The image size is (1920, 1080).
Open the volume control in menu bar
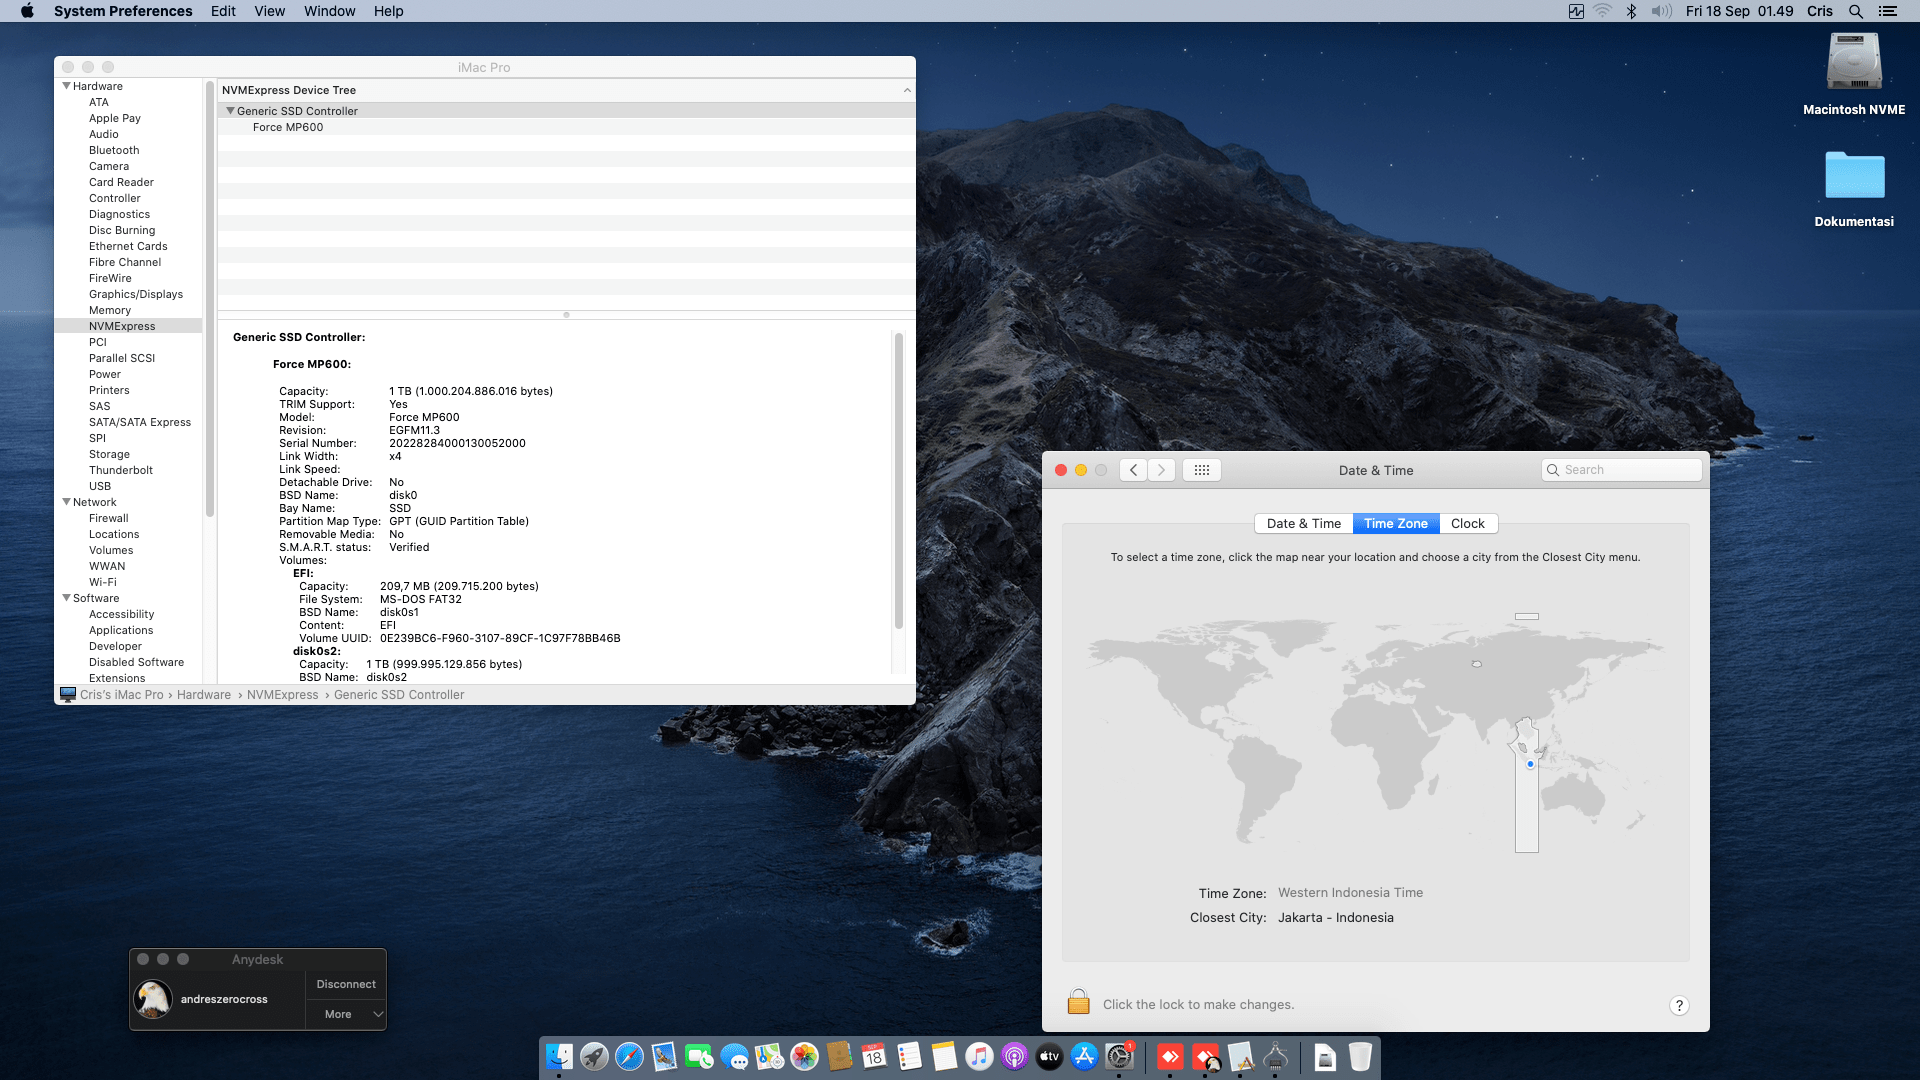pos(1661,11)
